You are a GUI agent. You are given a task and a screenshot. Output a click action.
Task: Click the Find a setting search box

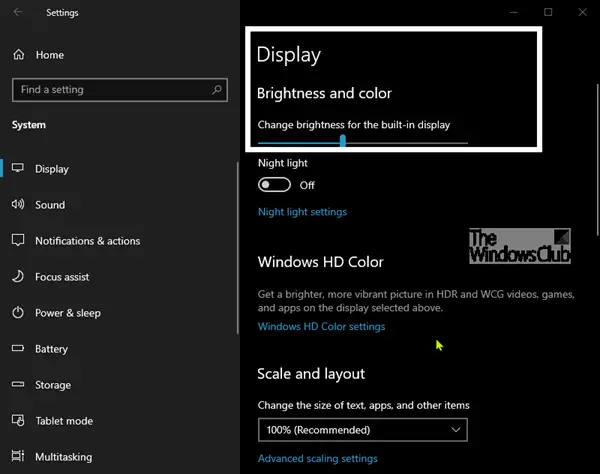(110, 90)
